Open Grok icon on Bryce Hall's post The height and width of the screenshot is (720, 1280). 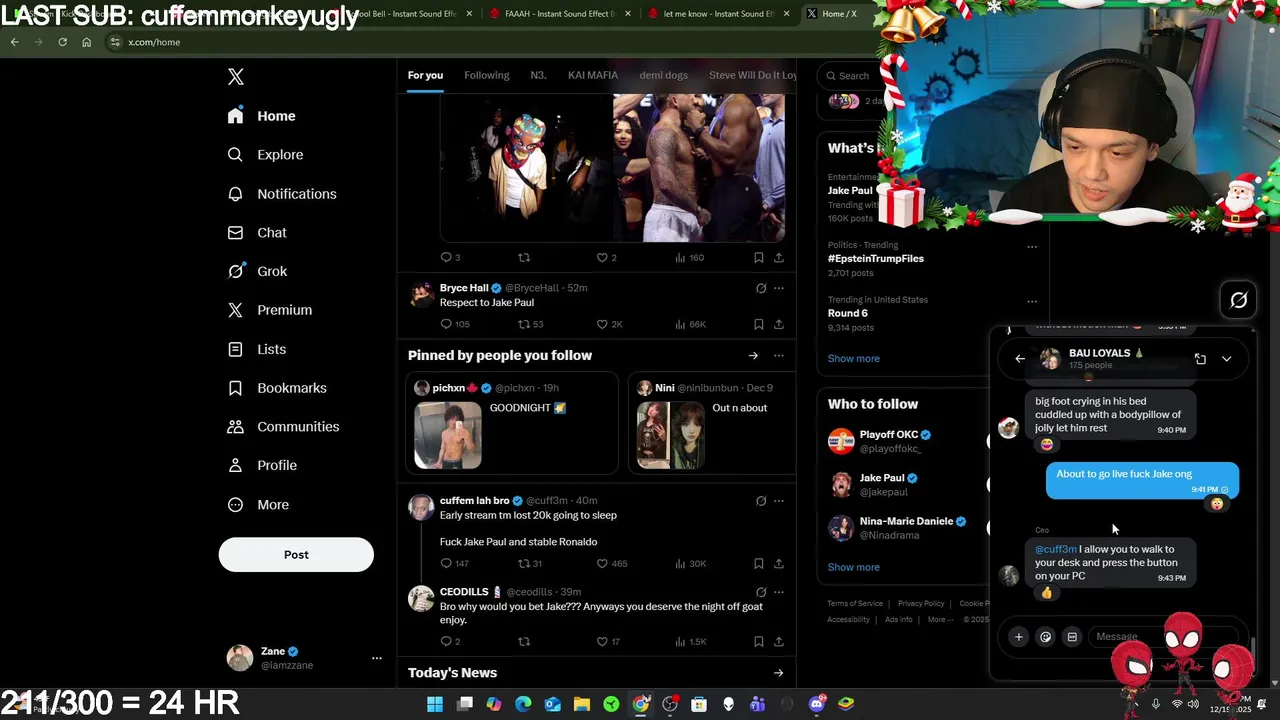click(x=761, y=288)
